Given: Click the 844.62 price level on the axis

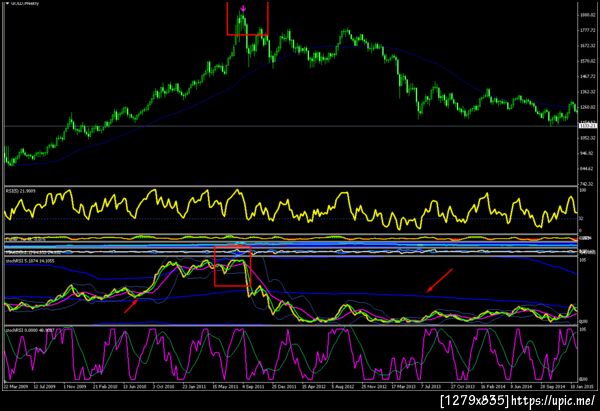Looking at the screenshot, I should coord(587,168).
